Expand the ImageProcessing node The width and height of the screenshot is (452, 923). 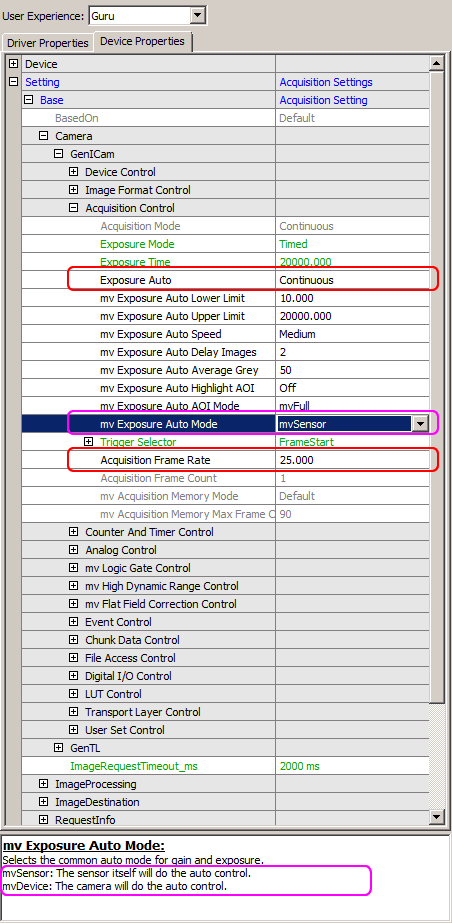tap(44, 784)
